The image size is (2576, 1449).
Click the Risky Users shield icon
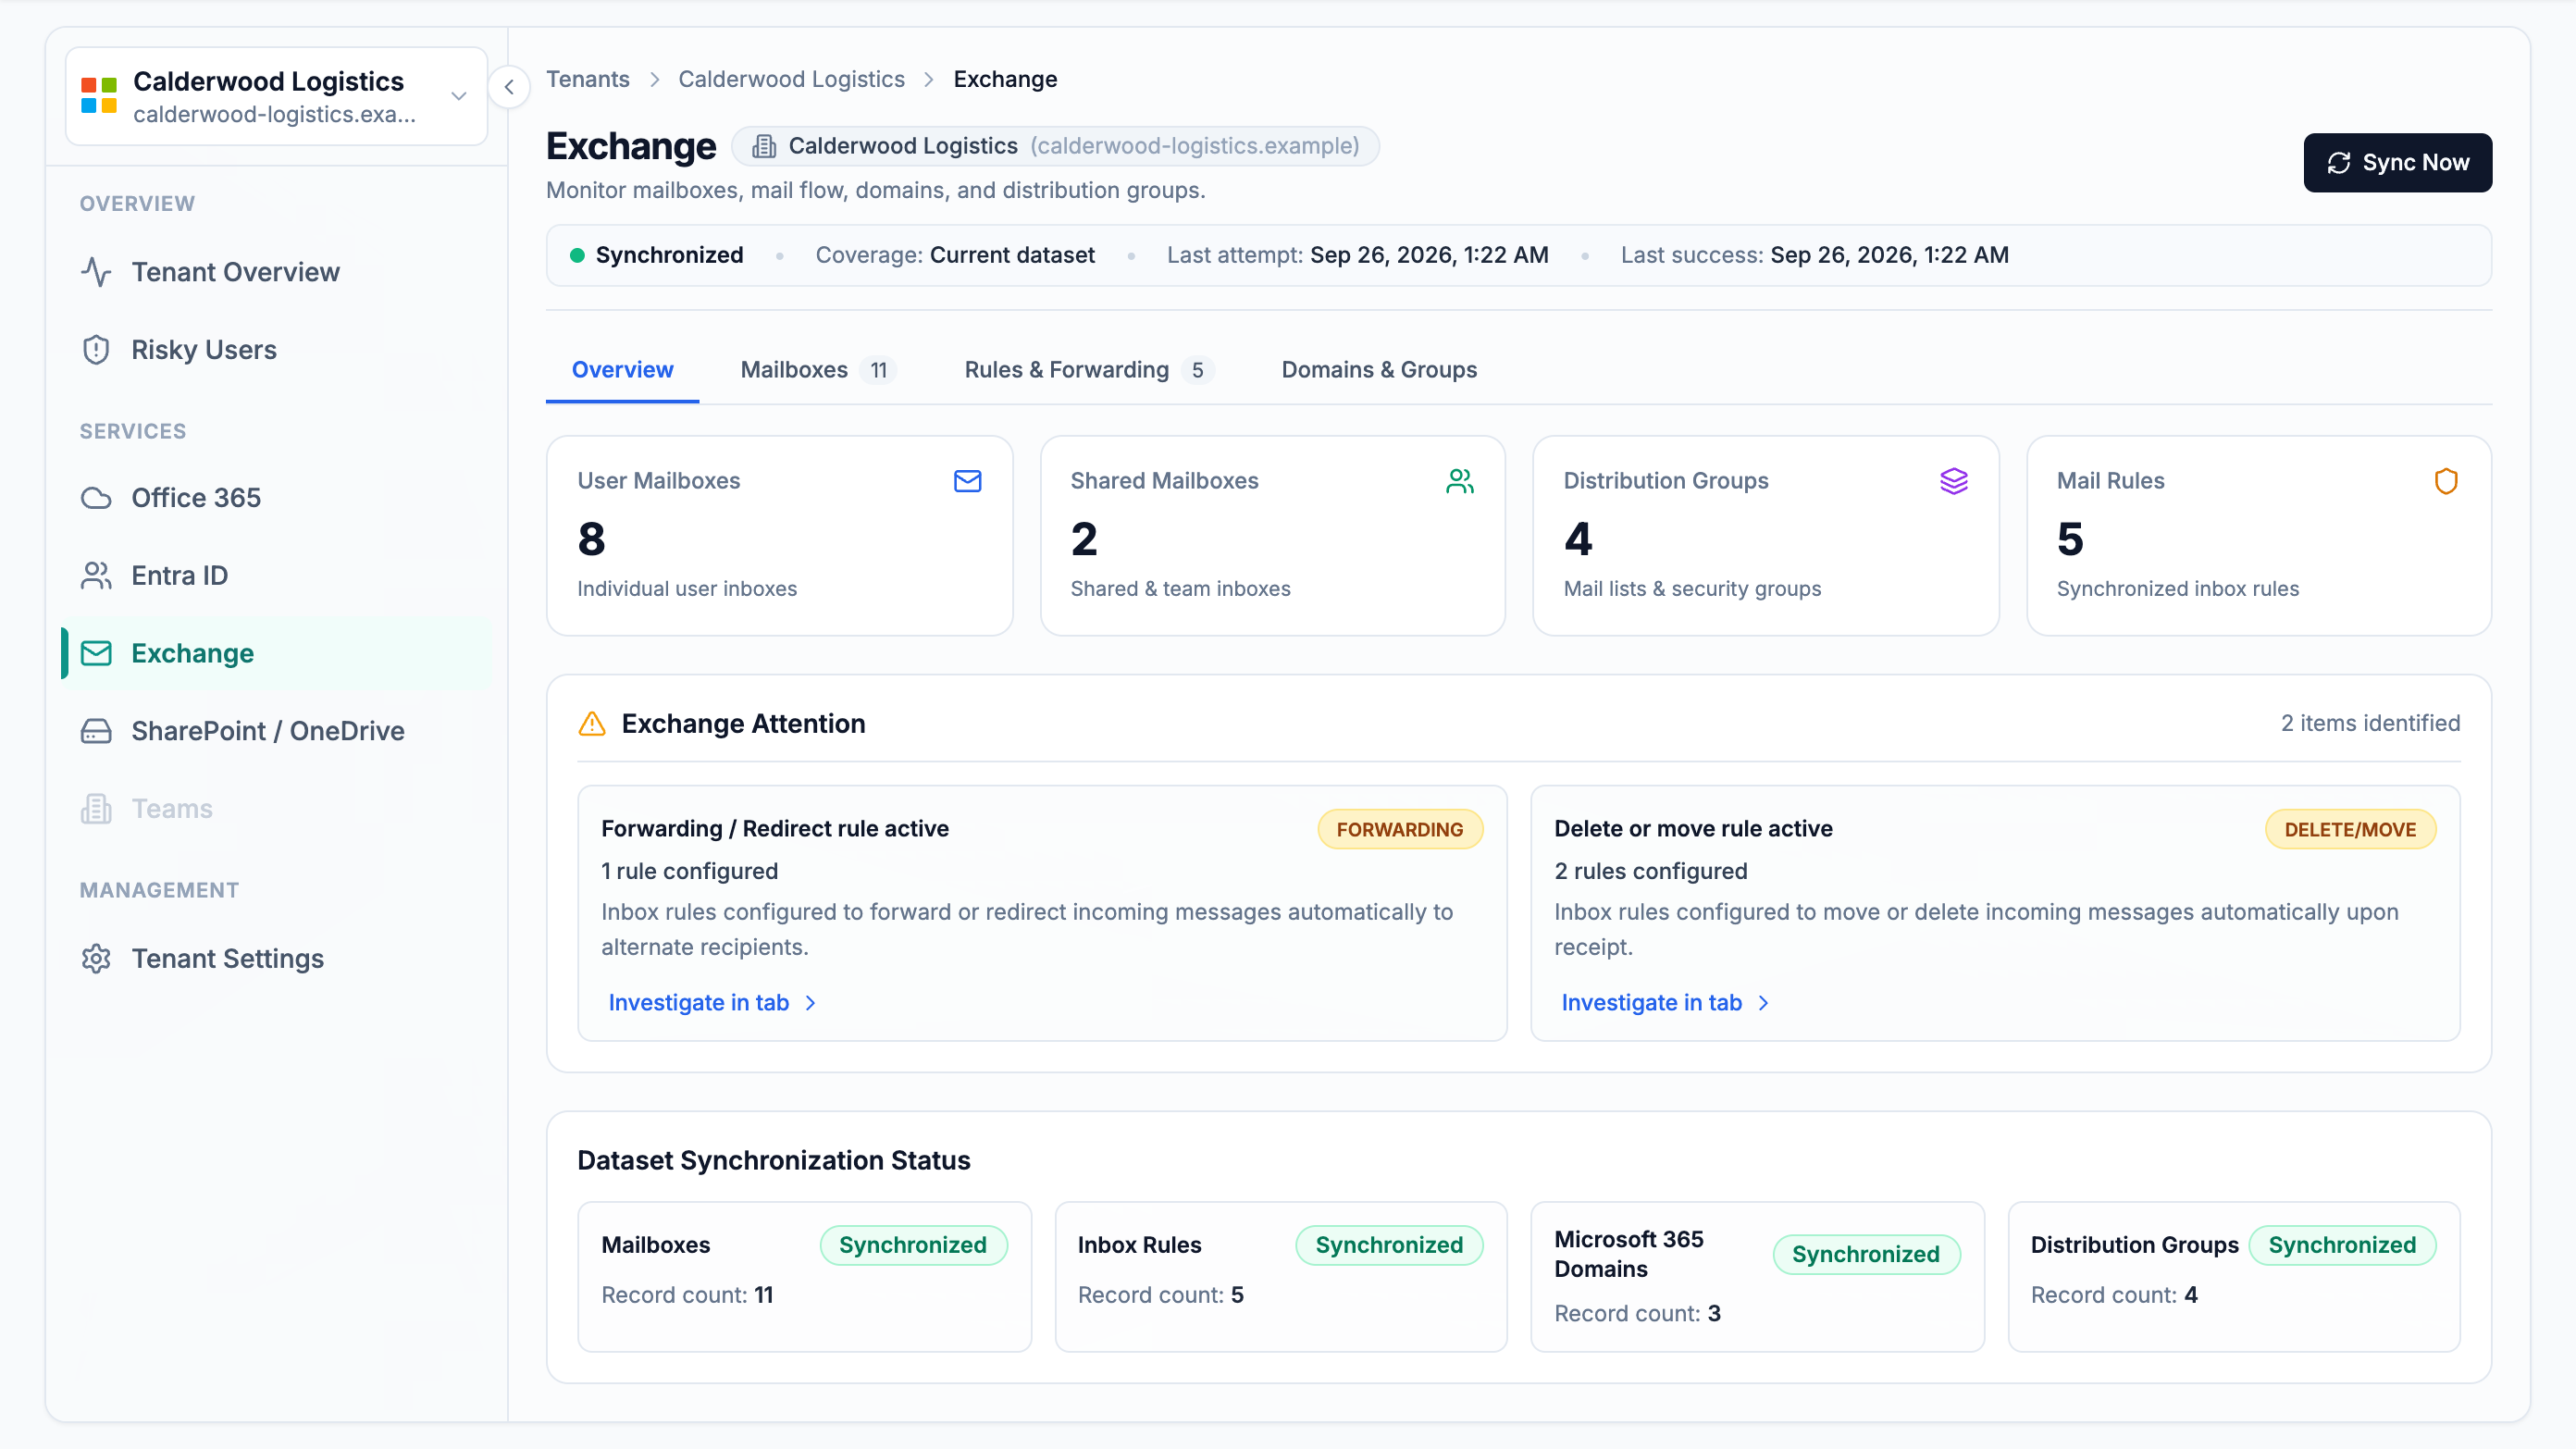(96, 350)
